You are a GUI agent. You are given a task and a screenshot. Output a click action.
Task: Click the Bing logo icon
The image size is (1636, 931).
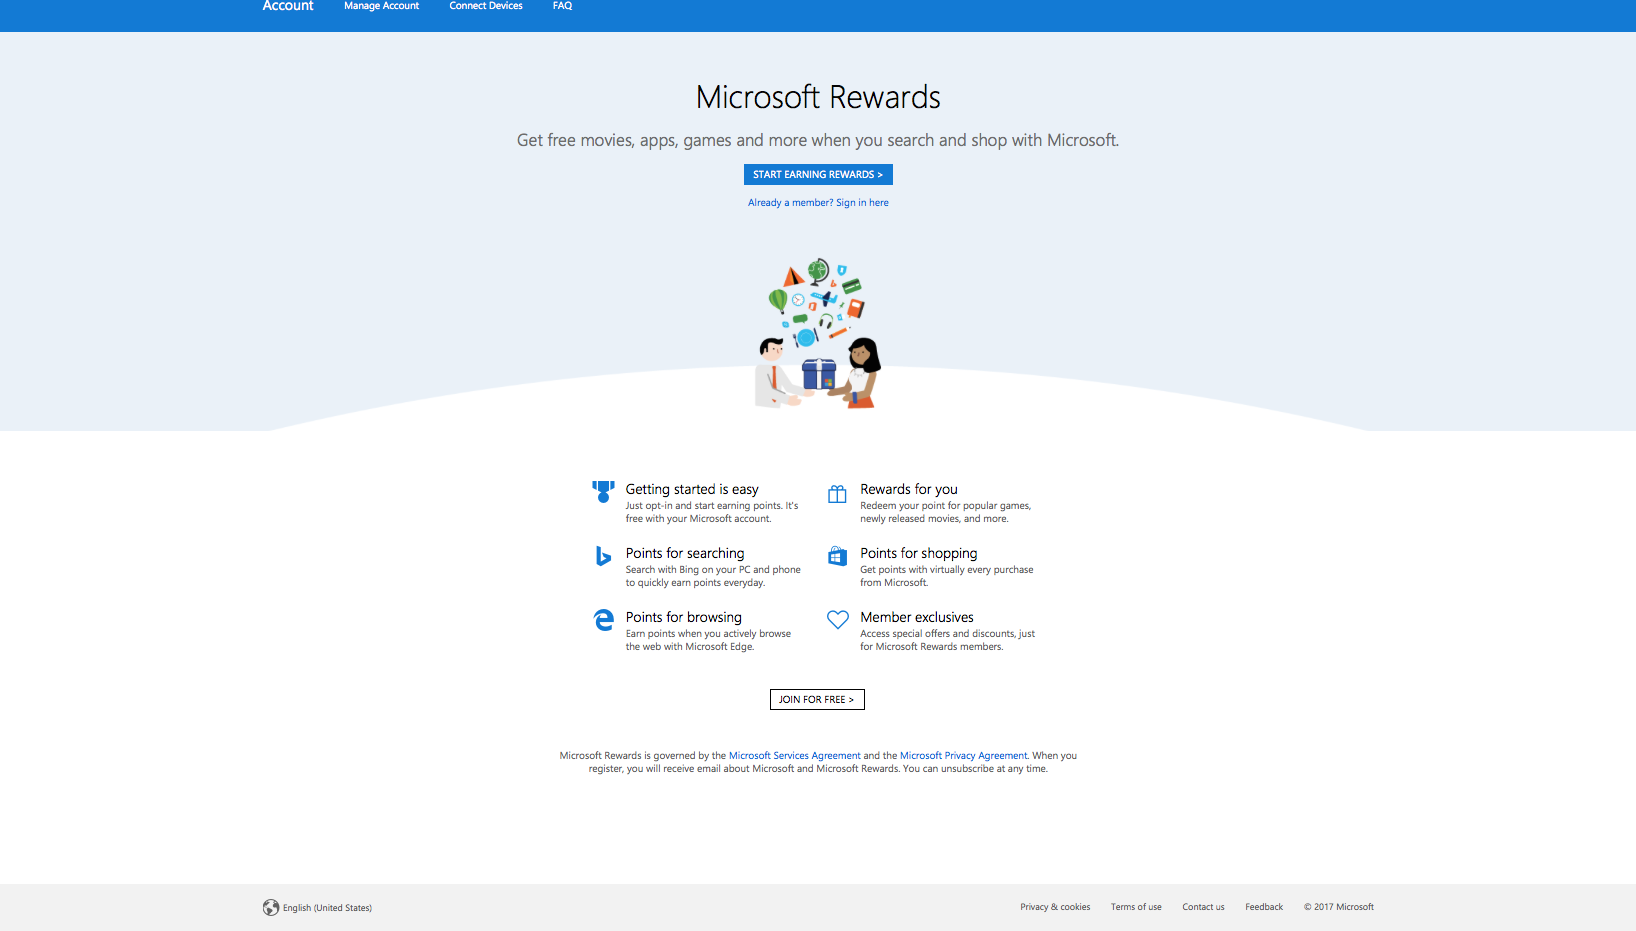point(603,556)
